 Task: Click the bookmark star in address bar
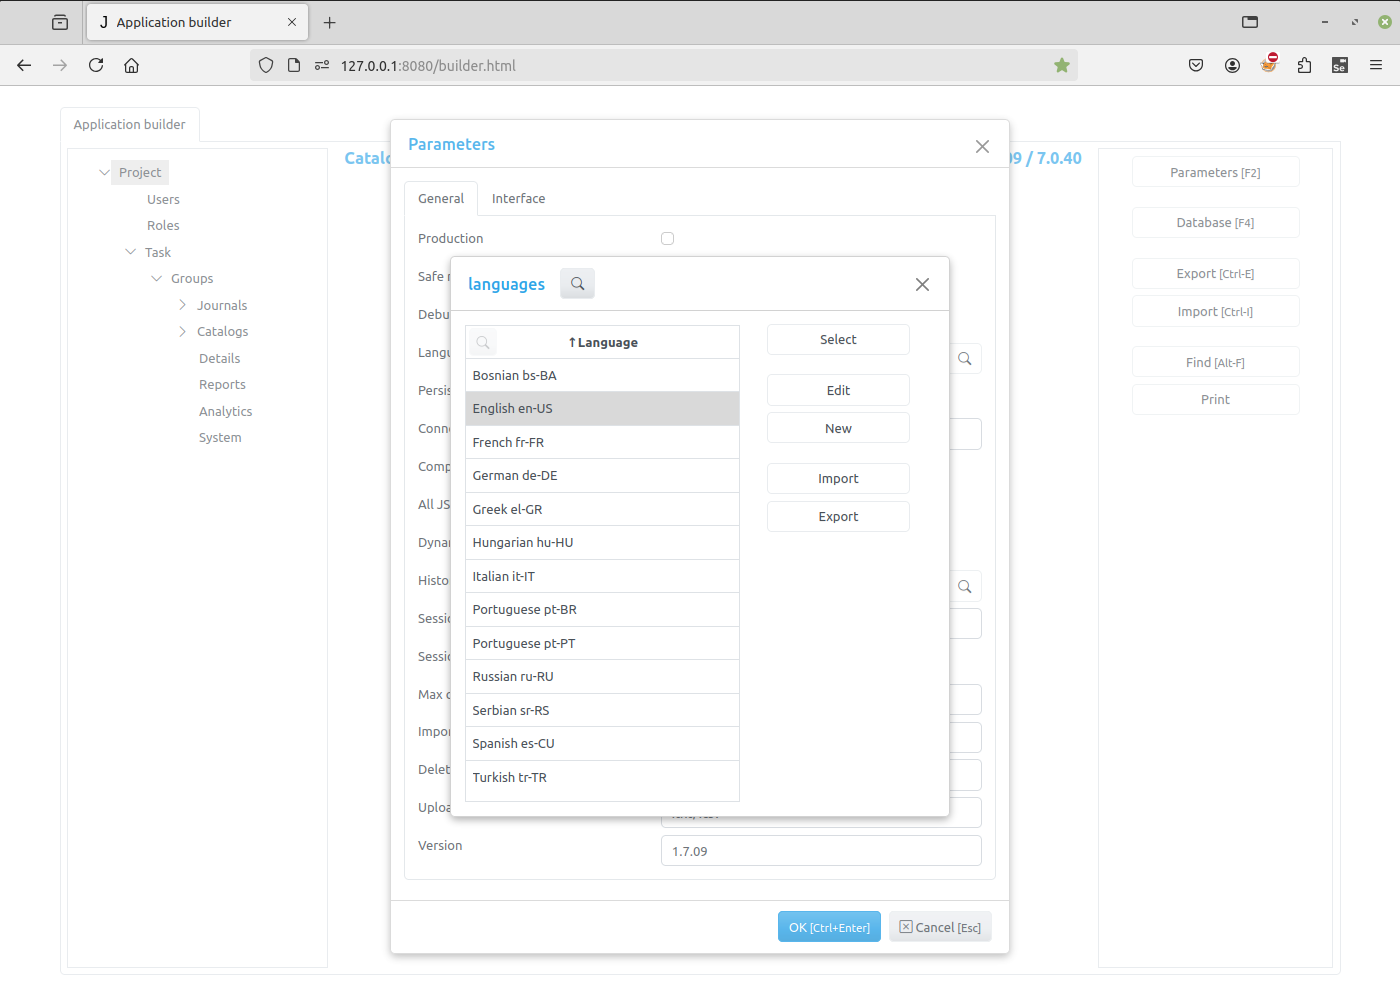pos(1061,65)
